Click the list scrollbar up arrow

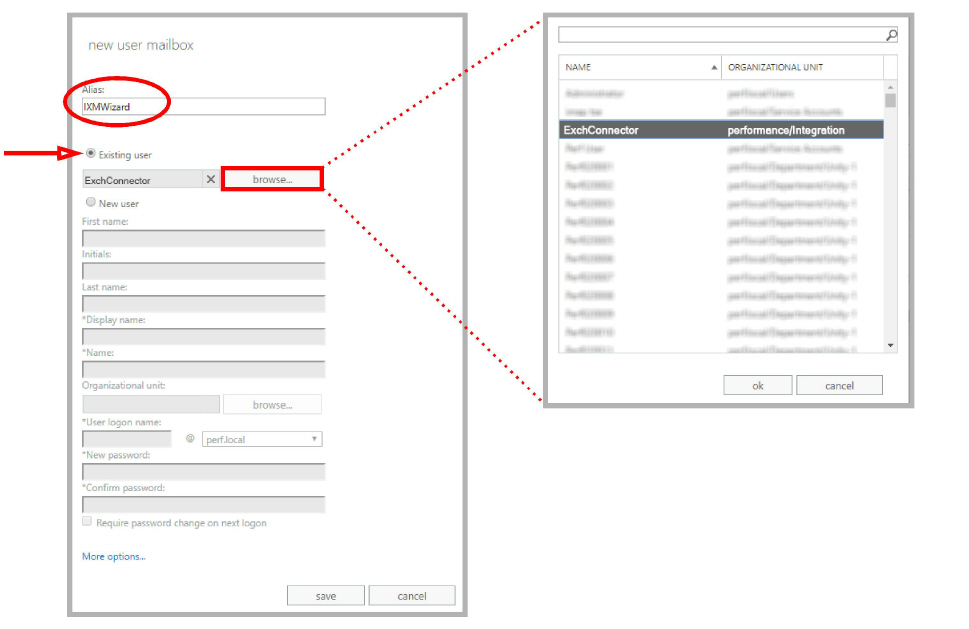pyautogui.click(x=891, y=88)
